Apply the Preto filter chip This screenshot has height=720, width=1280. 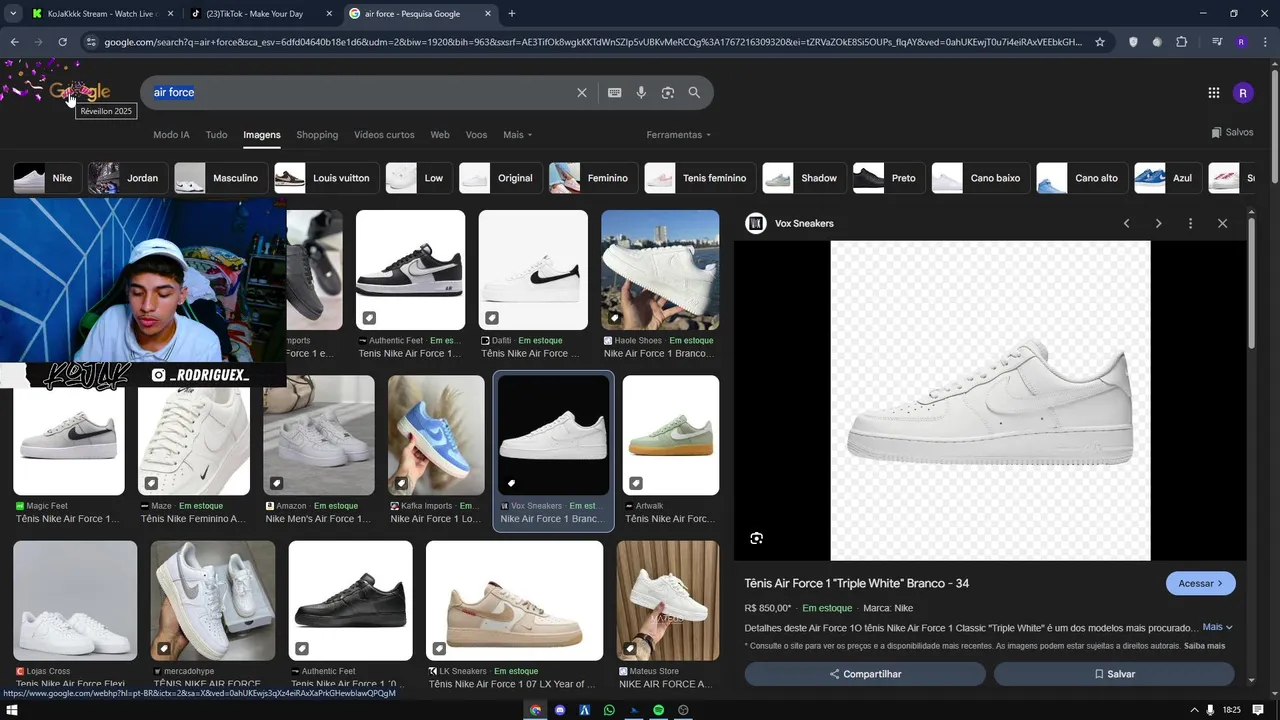[x=888, y=178]
